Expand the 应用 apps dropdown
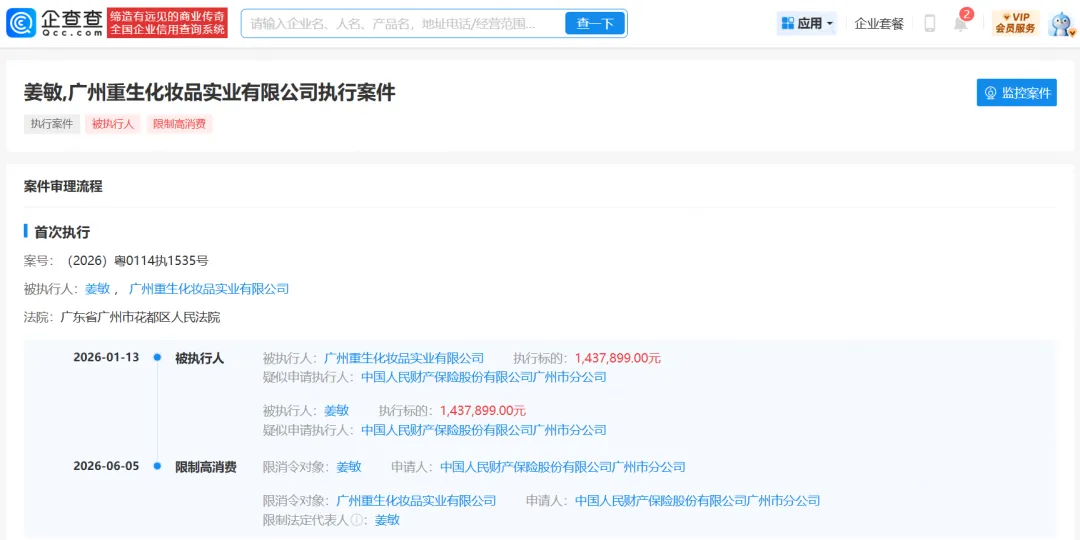Viewport: 1080px width, 540px height. 807,23
